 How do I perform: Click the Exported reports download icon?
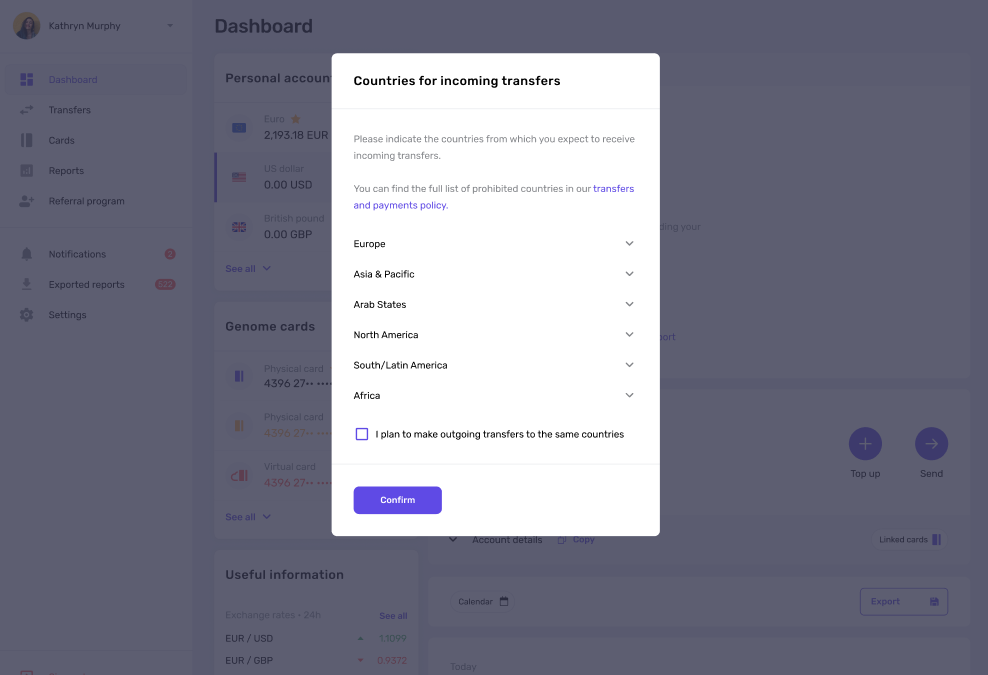(x=26, y=284)
